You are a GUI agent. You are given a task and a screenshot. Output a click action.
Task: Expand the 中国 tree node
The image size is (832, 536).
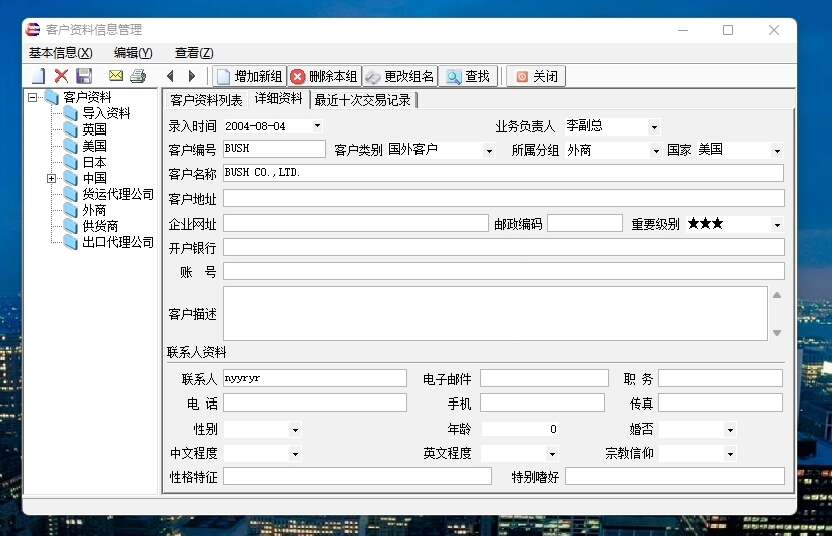[51, 178]
